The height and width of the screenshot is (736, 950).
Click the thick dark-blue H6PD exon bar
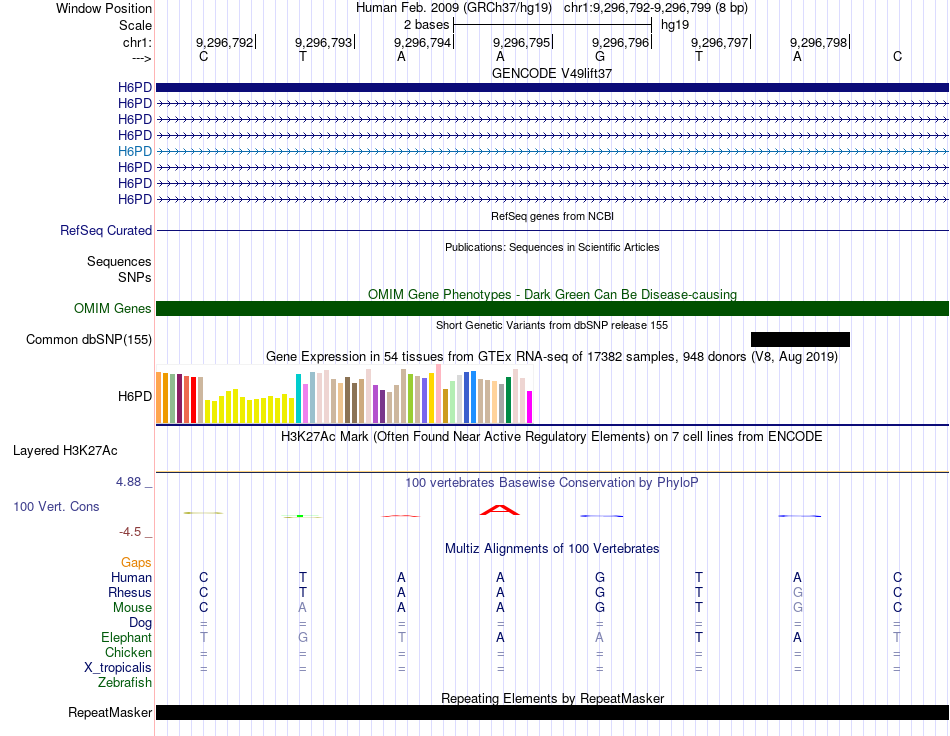tap(552, 87)
